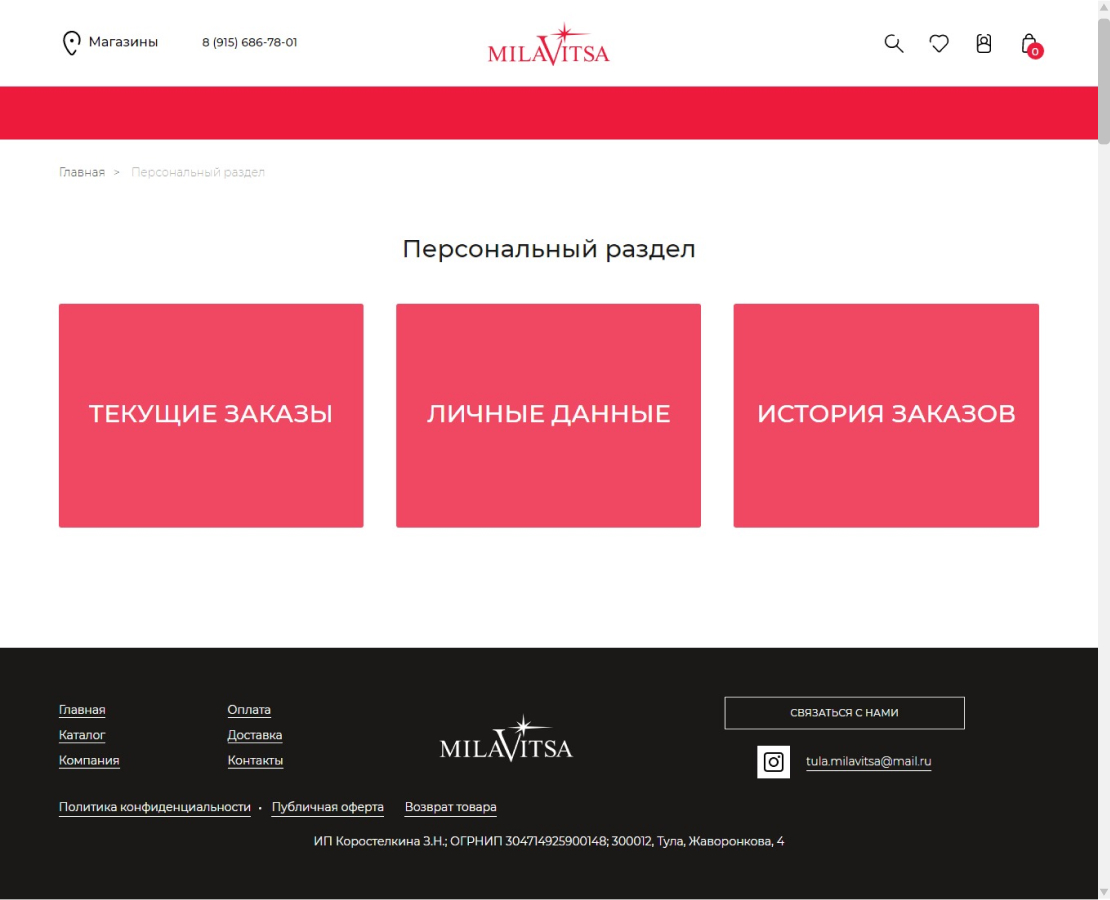
Task: Open the Возврат товара link
Action: tap(450, 807)
